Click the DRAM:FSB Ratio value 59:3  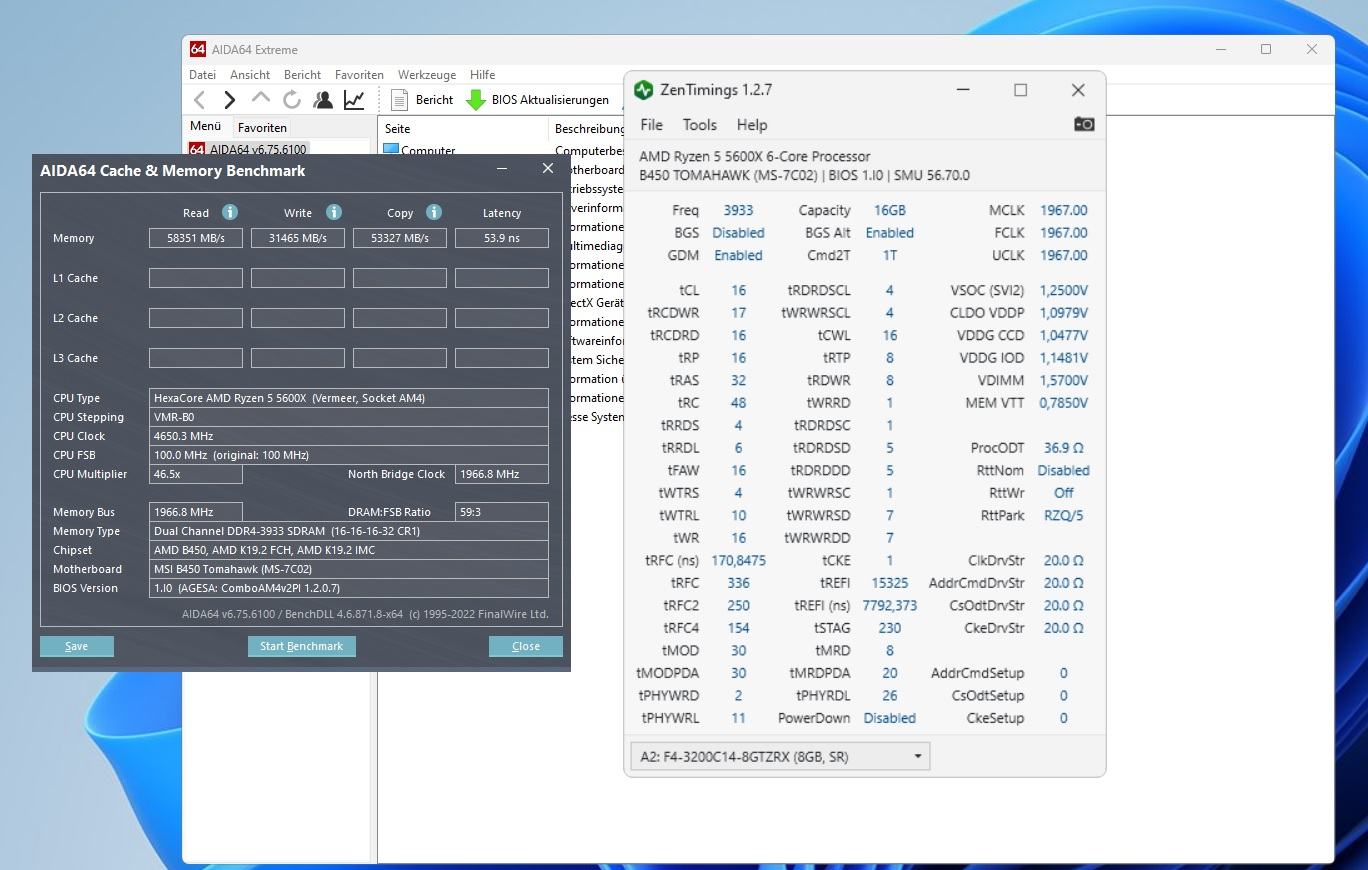[502, 512]
